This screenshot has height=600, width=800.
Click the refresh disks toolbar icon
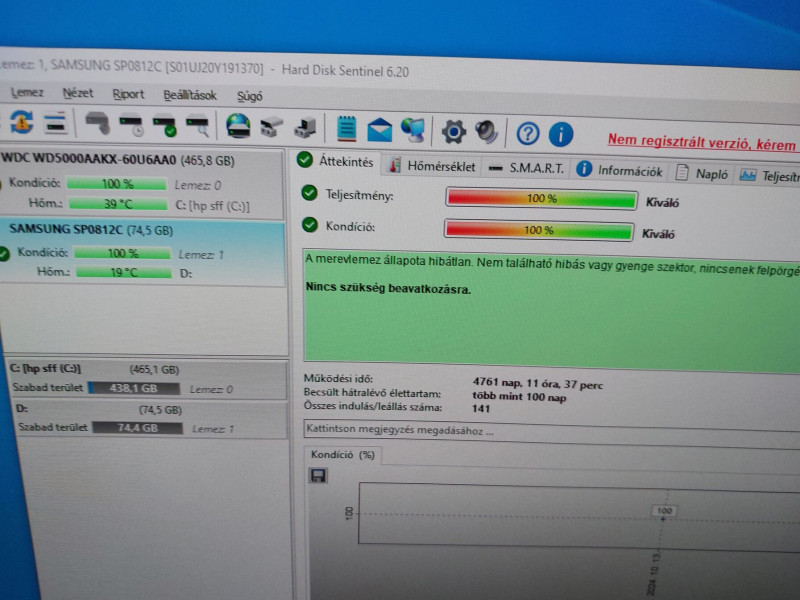21,121
